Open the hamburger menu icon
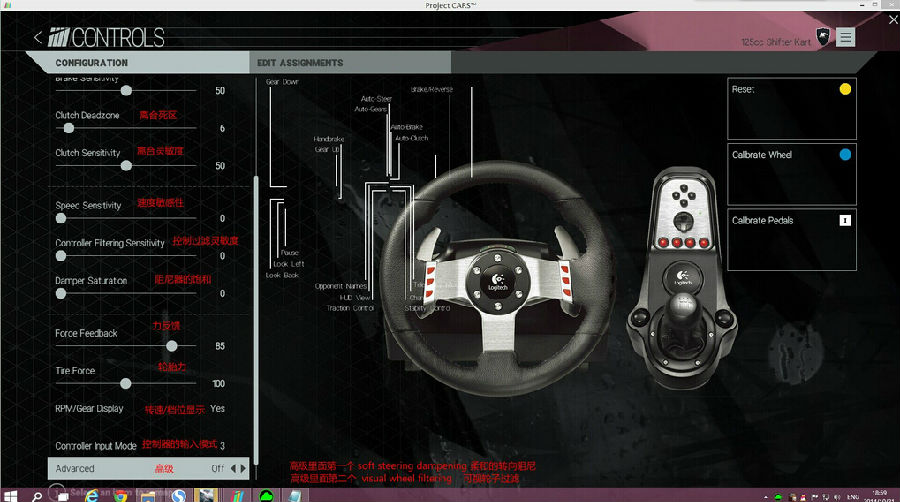This screenshot has height=502, width=900. pyautogui.click(x=845, y=37)
